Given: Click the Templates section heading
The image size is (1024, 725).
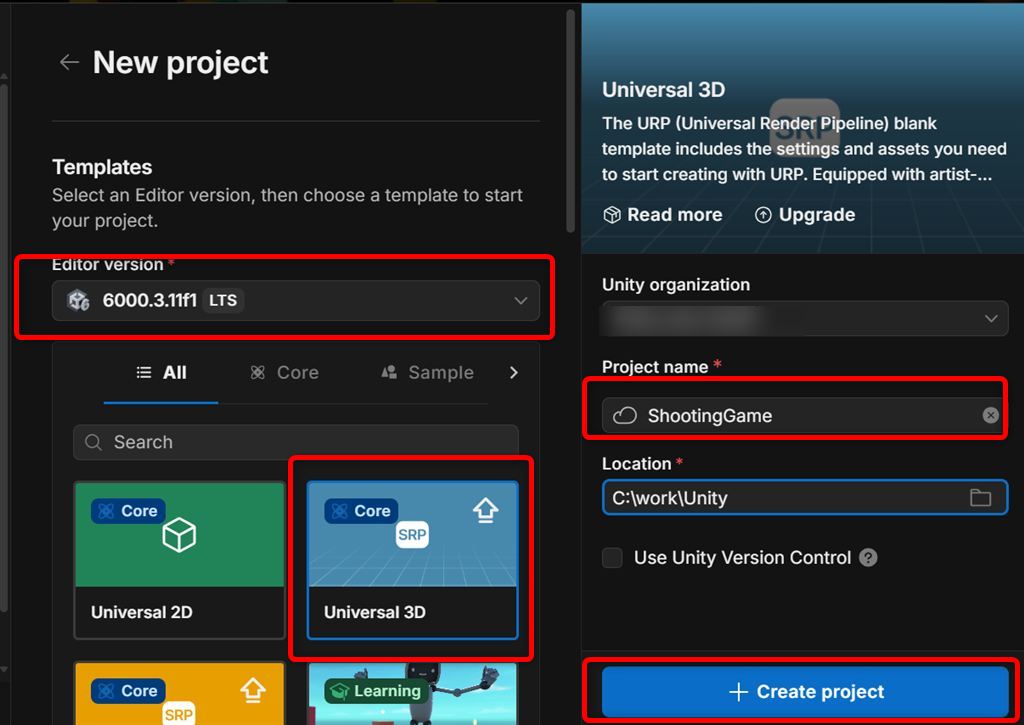Looking at the screenshot, I should click(102, 167).
